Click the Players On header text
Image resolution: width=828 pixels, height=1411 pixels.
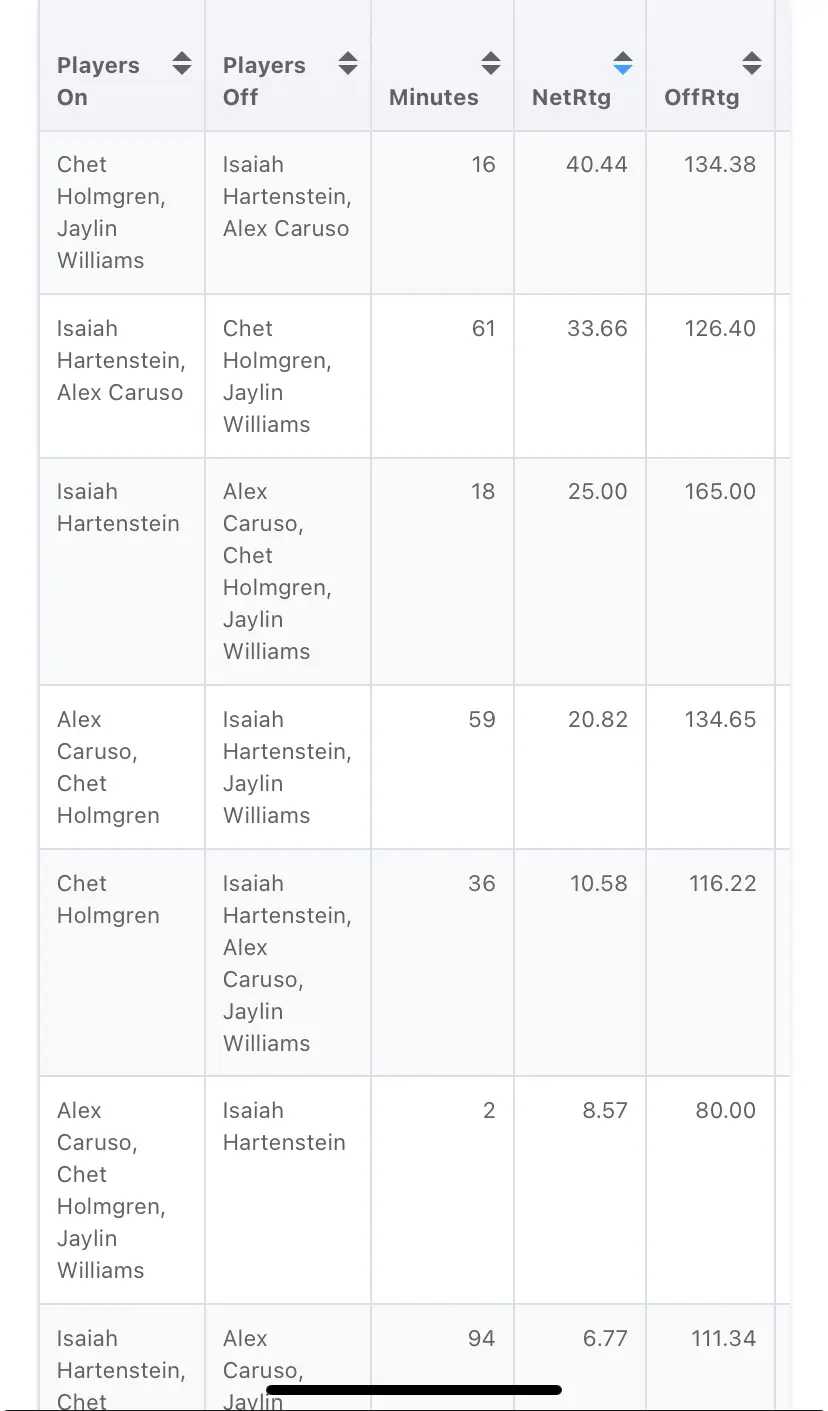click(98, 81)
